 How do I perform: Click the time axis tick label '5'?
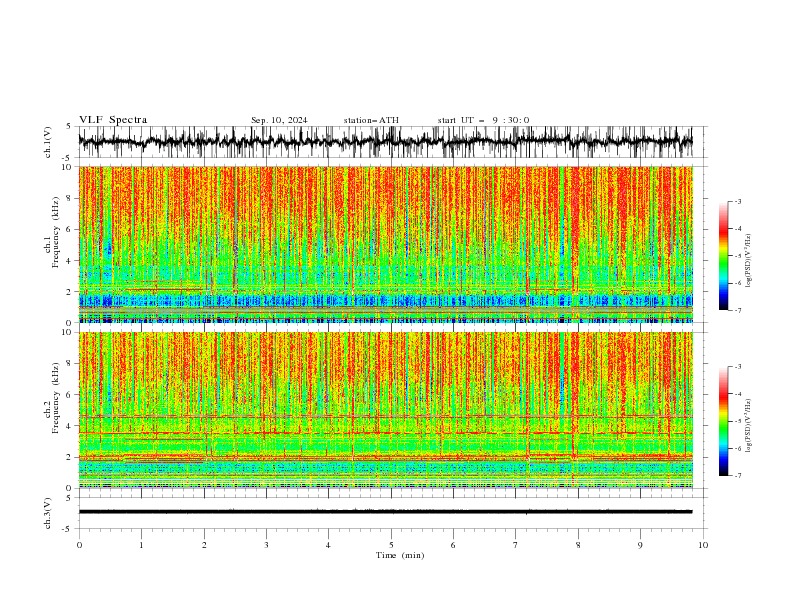391,545
